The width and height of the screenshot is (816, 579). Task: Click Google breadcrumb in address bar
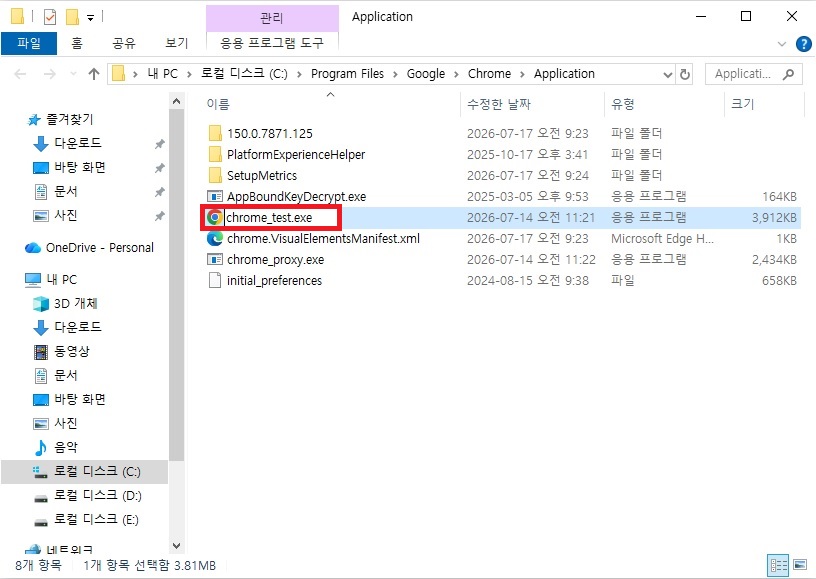(426, 74)
